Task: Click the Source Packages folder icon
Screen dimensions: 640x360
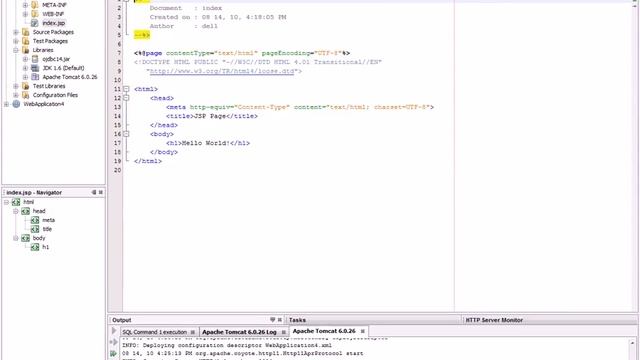Action: 25,32
